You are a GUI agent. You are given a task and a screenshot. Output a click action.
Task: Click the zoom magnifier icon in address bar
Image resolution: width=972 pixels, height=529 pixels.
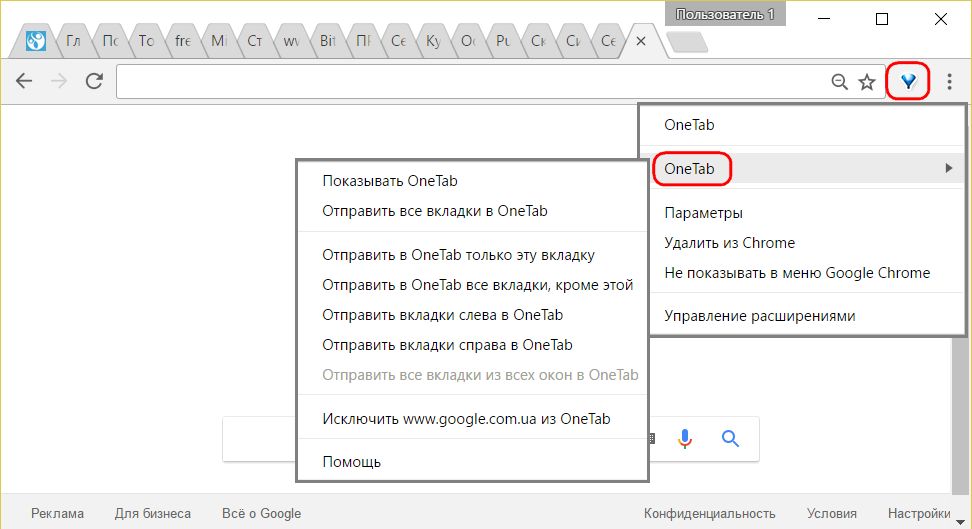pos(839,81)
